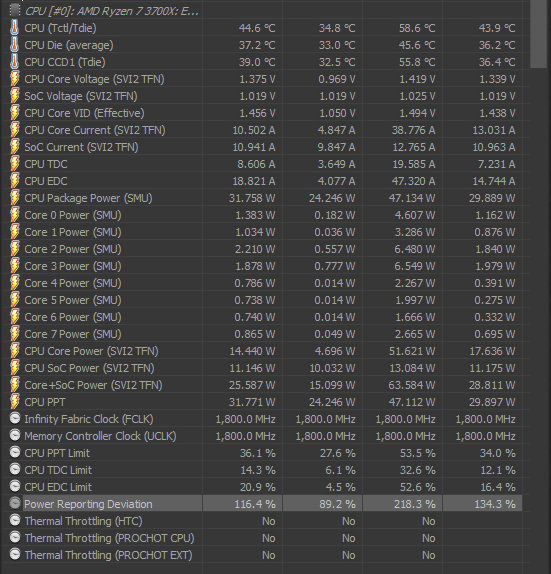Click the 10.032 W minimum SoC power value
551x574 pixels.
(x=332, y=368)
